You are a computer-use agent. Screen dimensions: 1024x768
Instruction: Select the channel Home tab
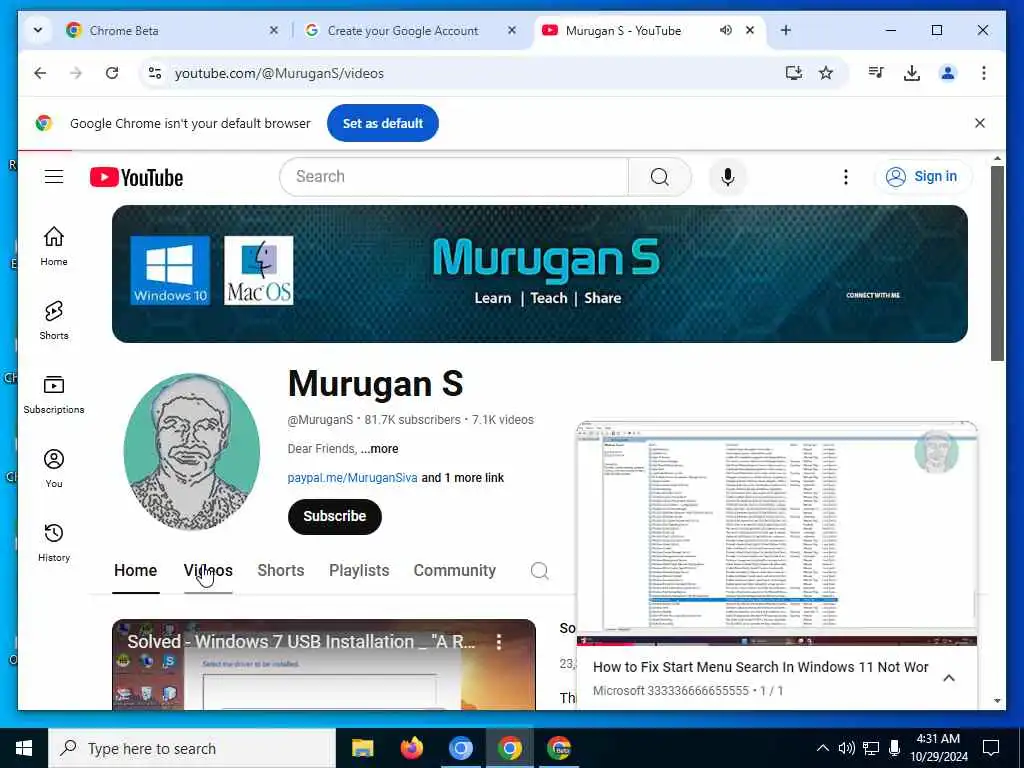pyautogui.click(x=135, y=571)
